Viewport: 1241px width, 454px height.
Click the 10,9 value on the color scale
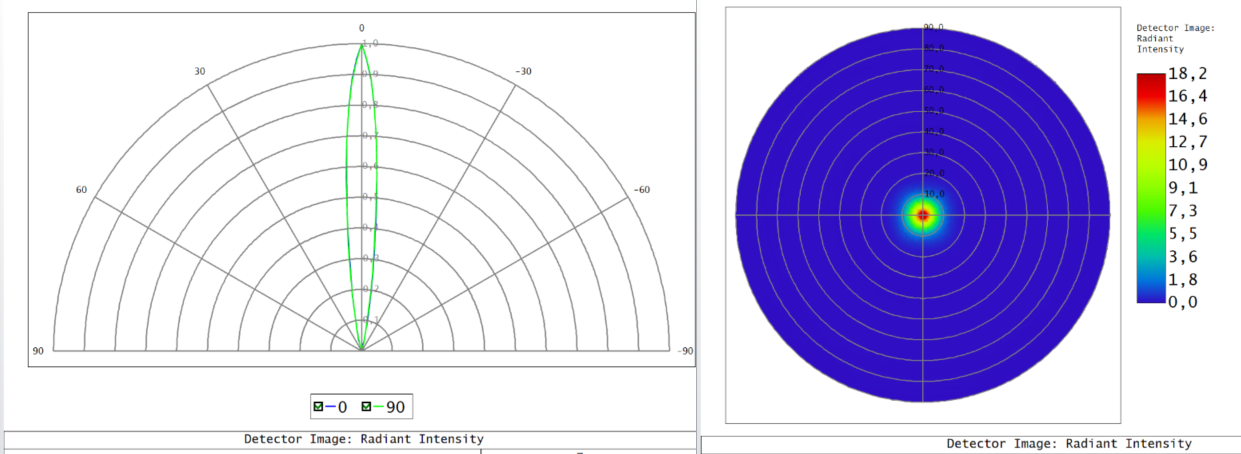point(1188,164)
